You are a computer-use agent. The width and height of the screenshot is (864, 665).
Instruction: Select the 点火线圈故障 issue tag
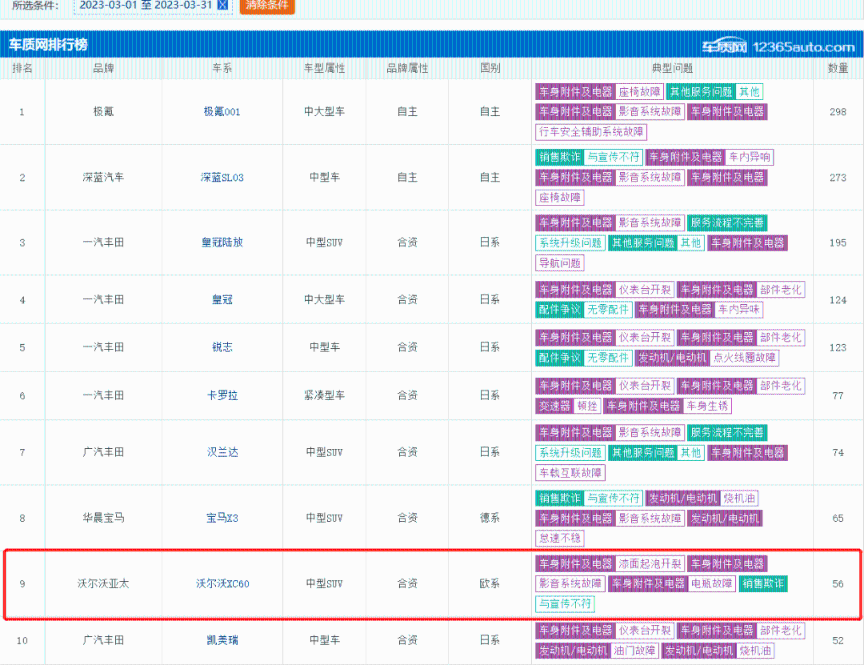click(744, 358)
